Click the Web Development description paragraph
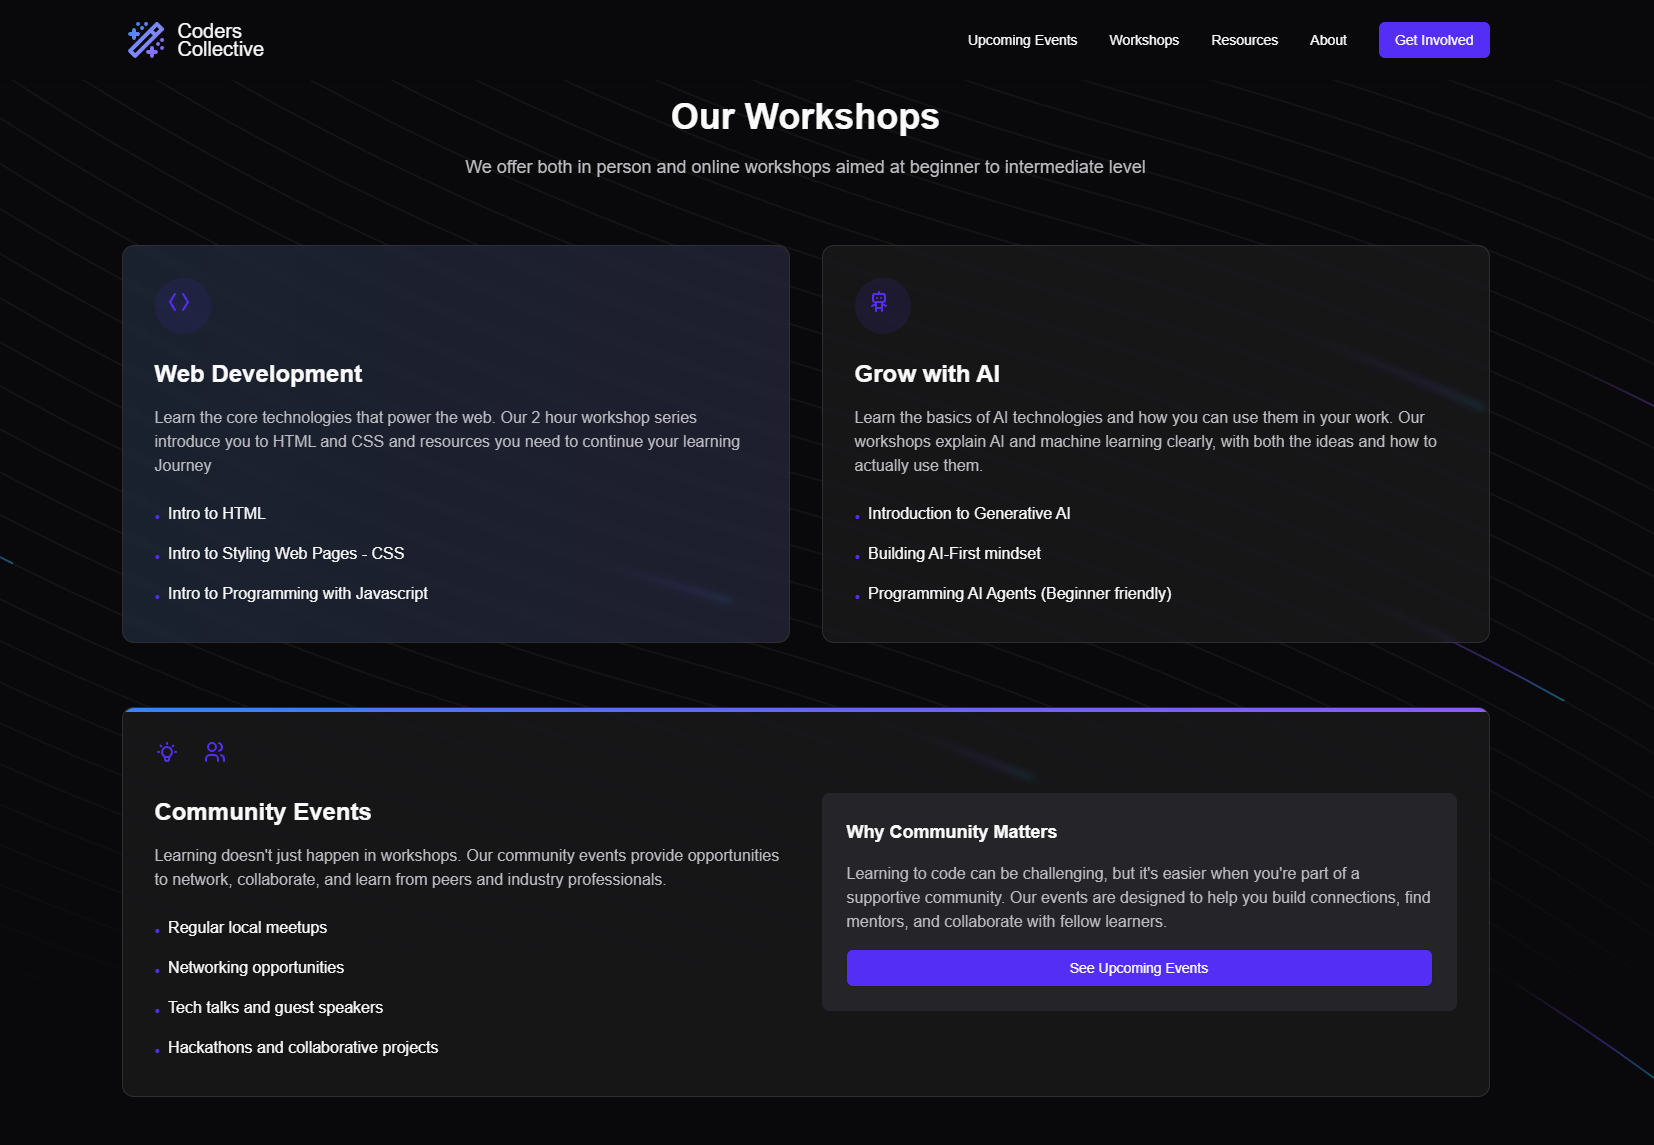The image size is (1654, 1145). (447, 441)
